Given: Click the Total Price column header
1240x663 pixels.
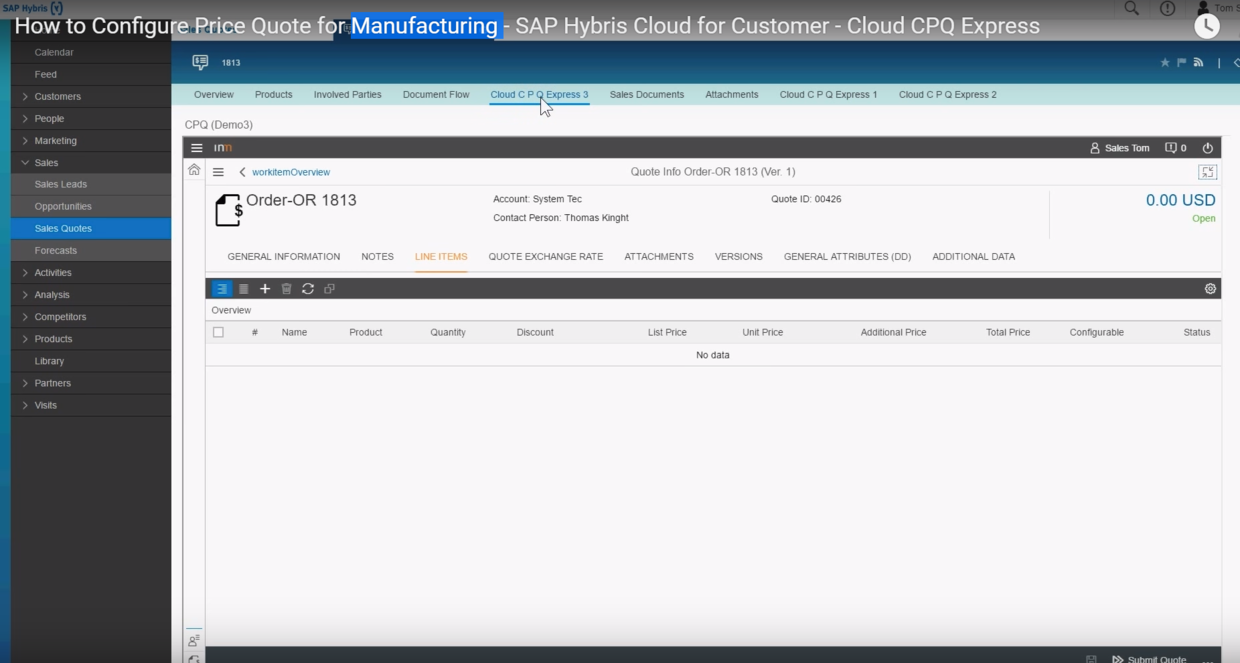Looking at the screenshot, I should click(1008, 332).
